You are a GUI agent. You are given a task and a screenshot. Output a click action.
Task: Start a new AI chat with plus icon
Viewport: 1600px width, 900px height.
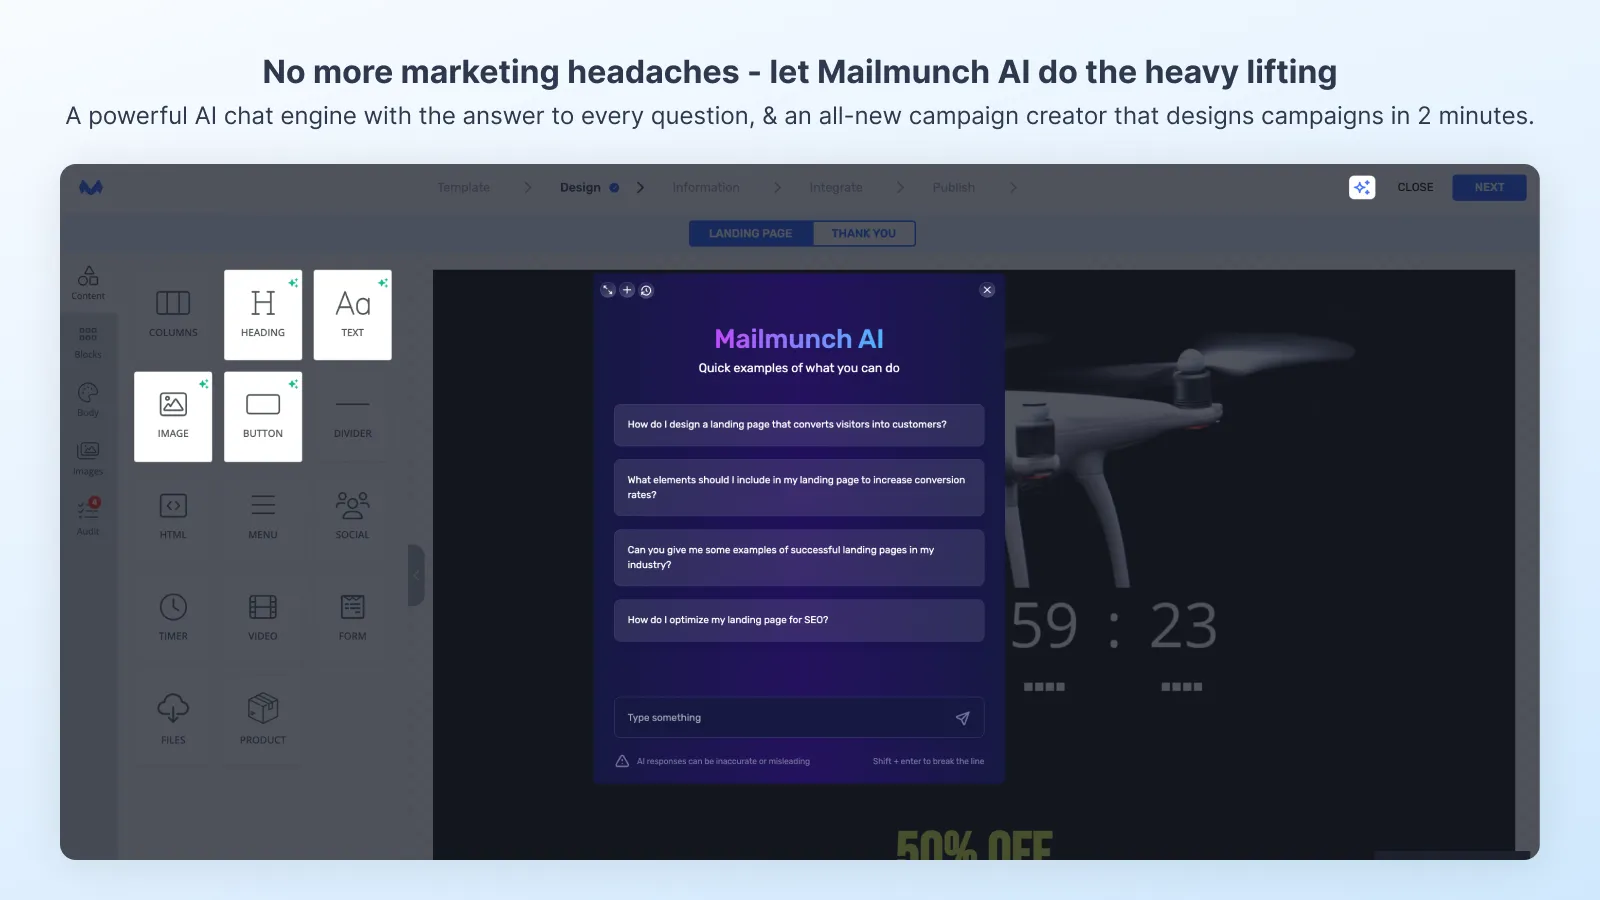click(x=627, y=290)
